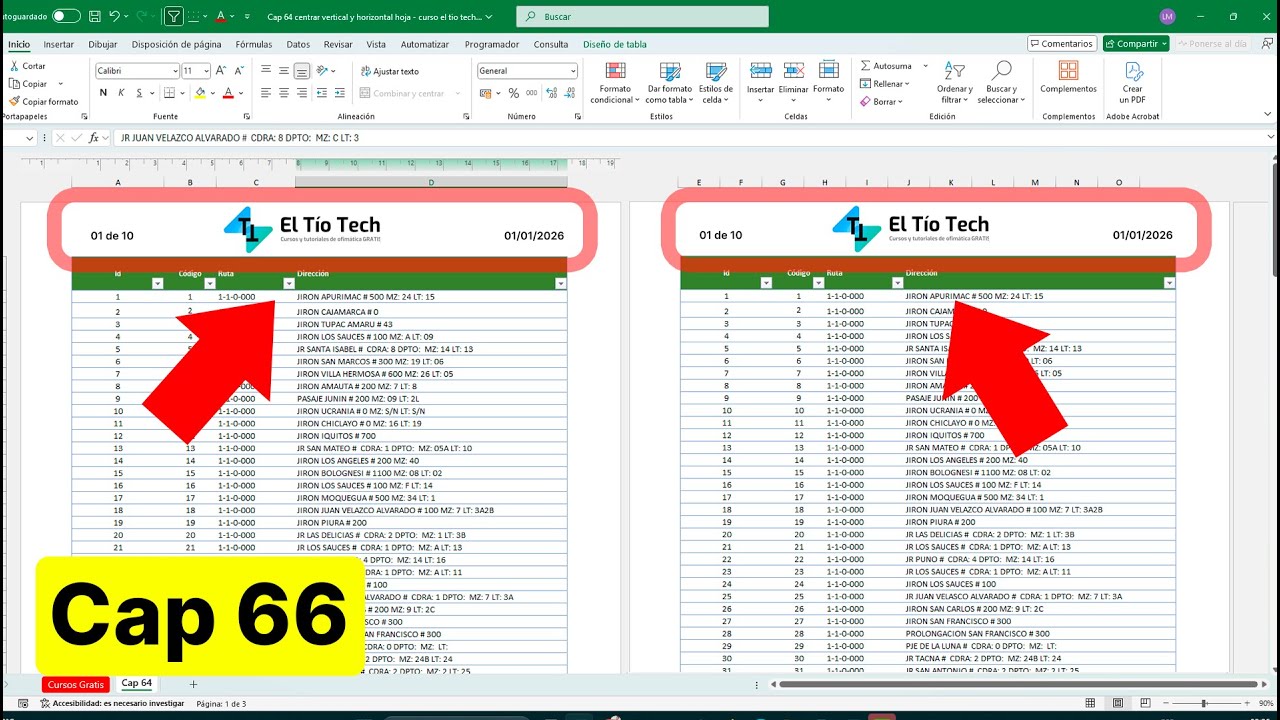Open the Vista ribbon tab
The width and height of the screenshot is (1280, 720).
point(376,44)
